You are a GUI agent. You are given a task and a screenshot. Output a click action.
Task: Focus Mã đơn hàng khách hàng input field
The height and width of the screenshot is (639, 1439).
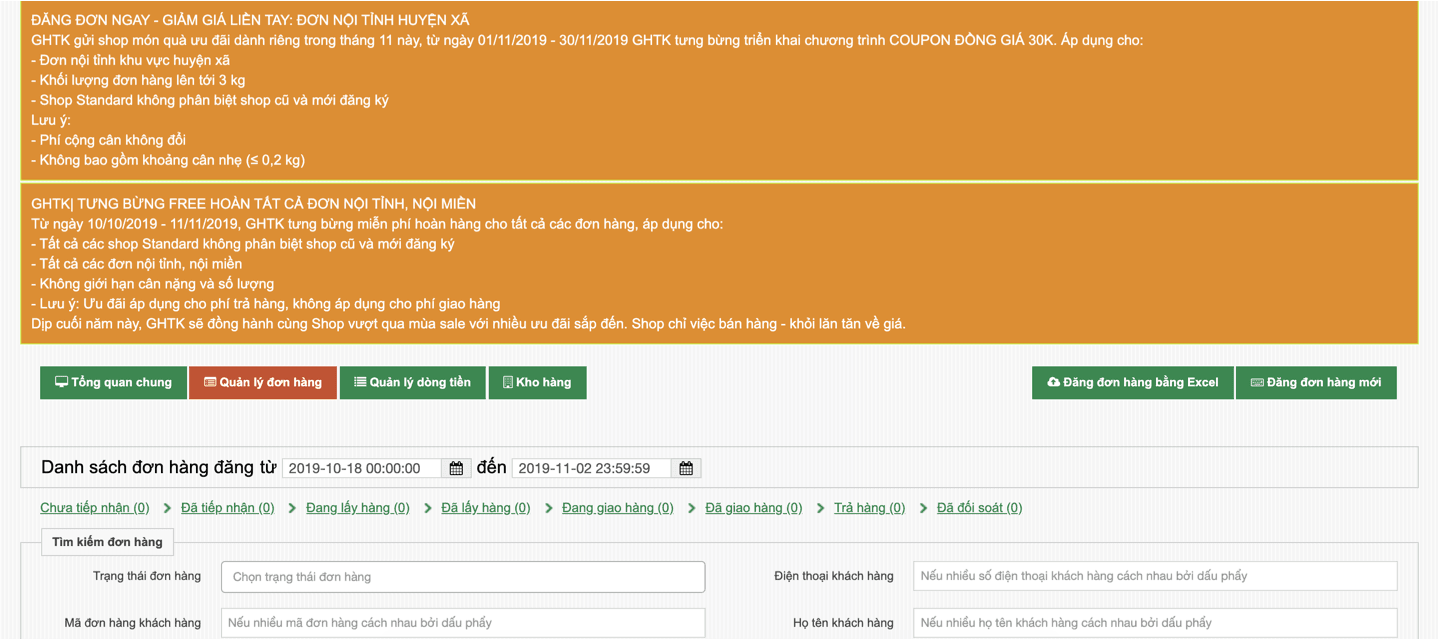tap(463, 623)
